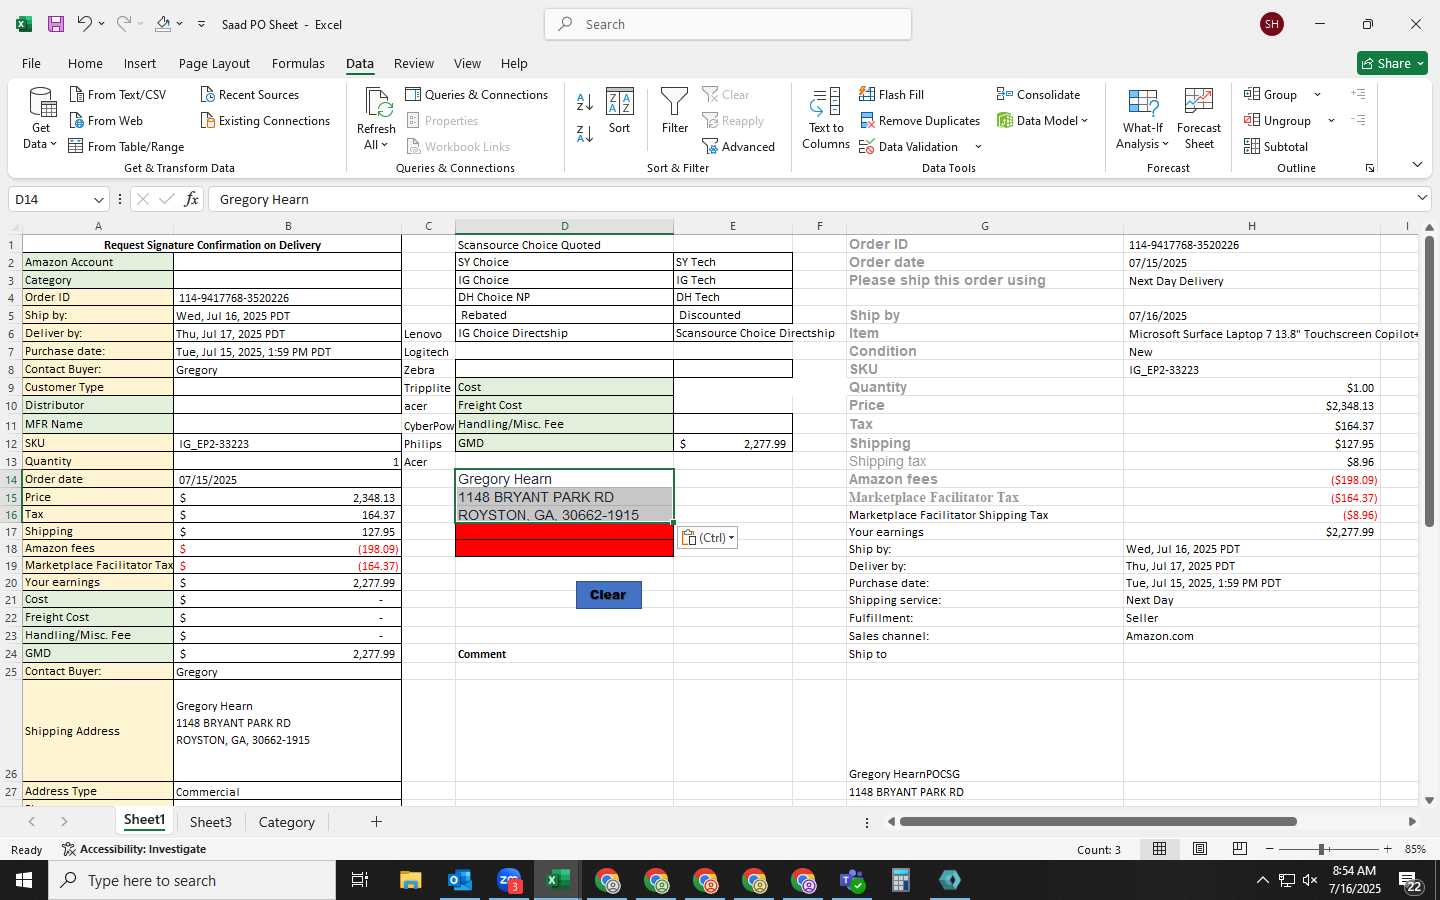Click Insert Function fx icon
Image resolution: width=1440 pixels, height=900 pixels.
[x=191, y=199]
